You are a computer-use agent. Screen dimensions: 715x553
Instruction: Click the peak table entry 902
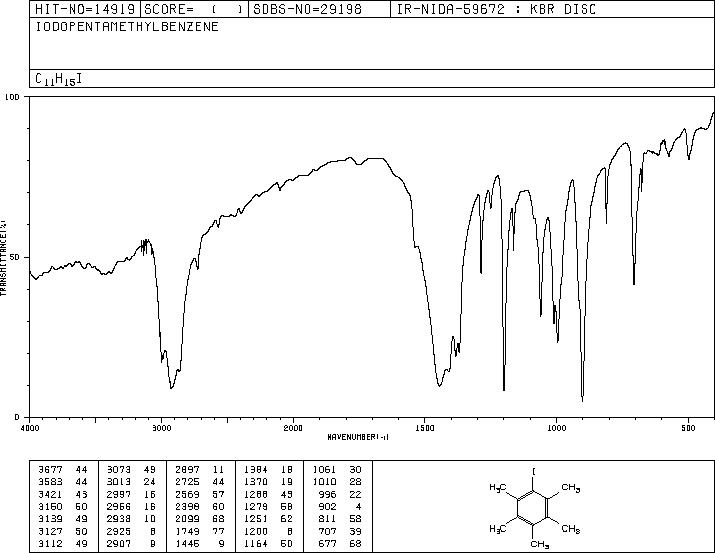327,506
